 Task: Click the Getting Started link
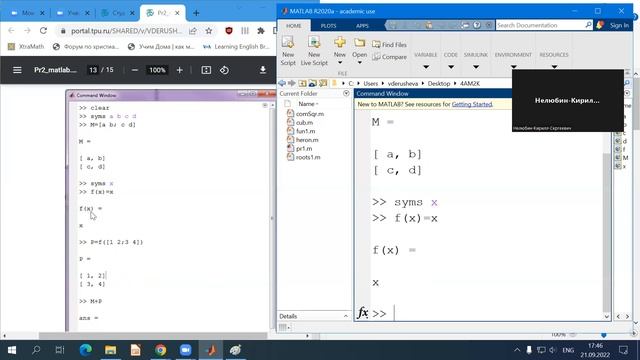pos(472,104)
